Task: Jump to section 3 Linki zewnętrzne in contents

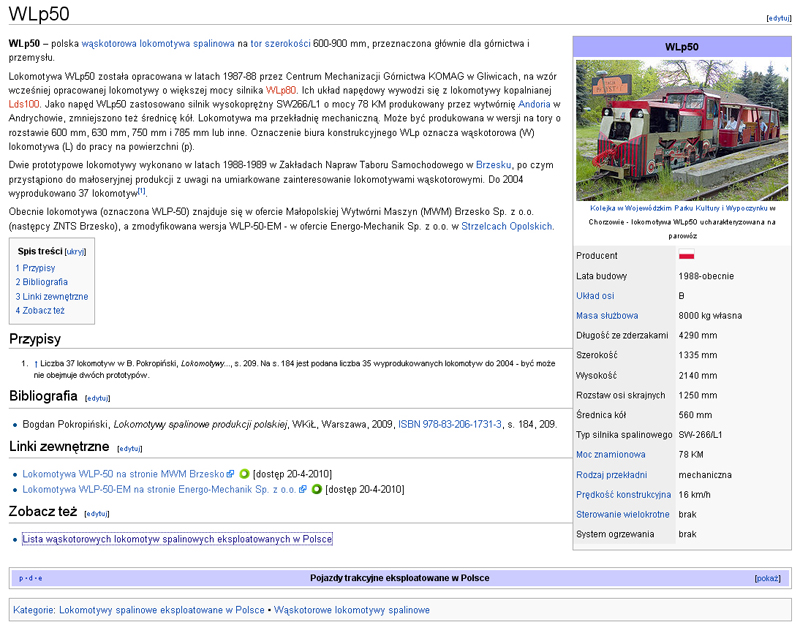Action: [x=52, y=296]
